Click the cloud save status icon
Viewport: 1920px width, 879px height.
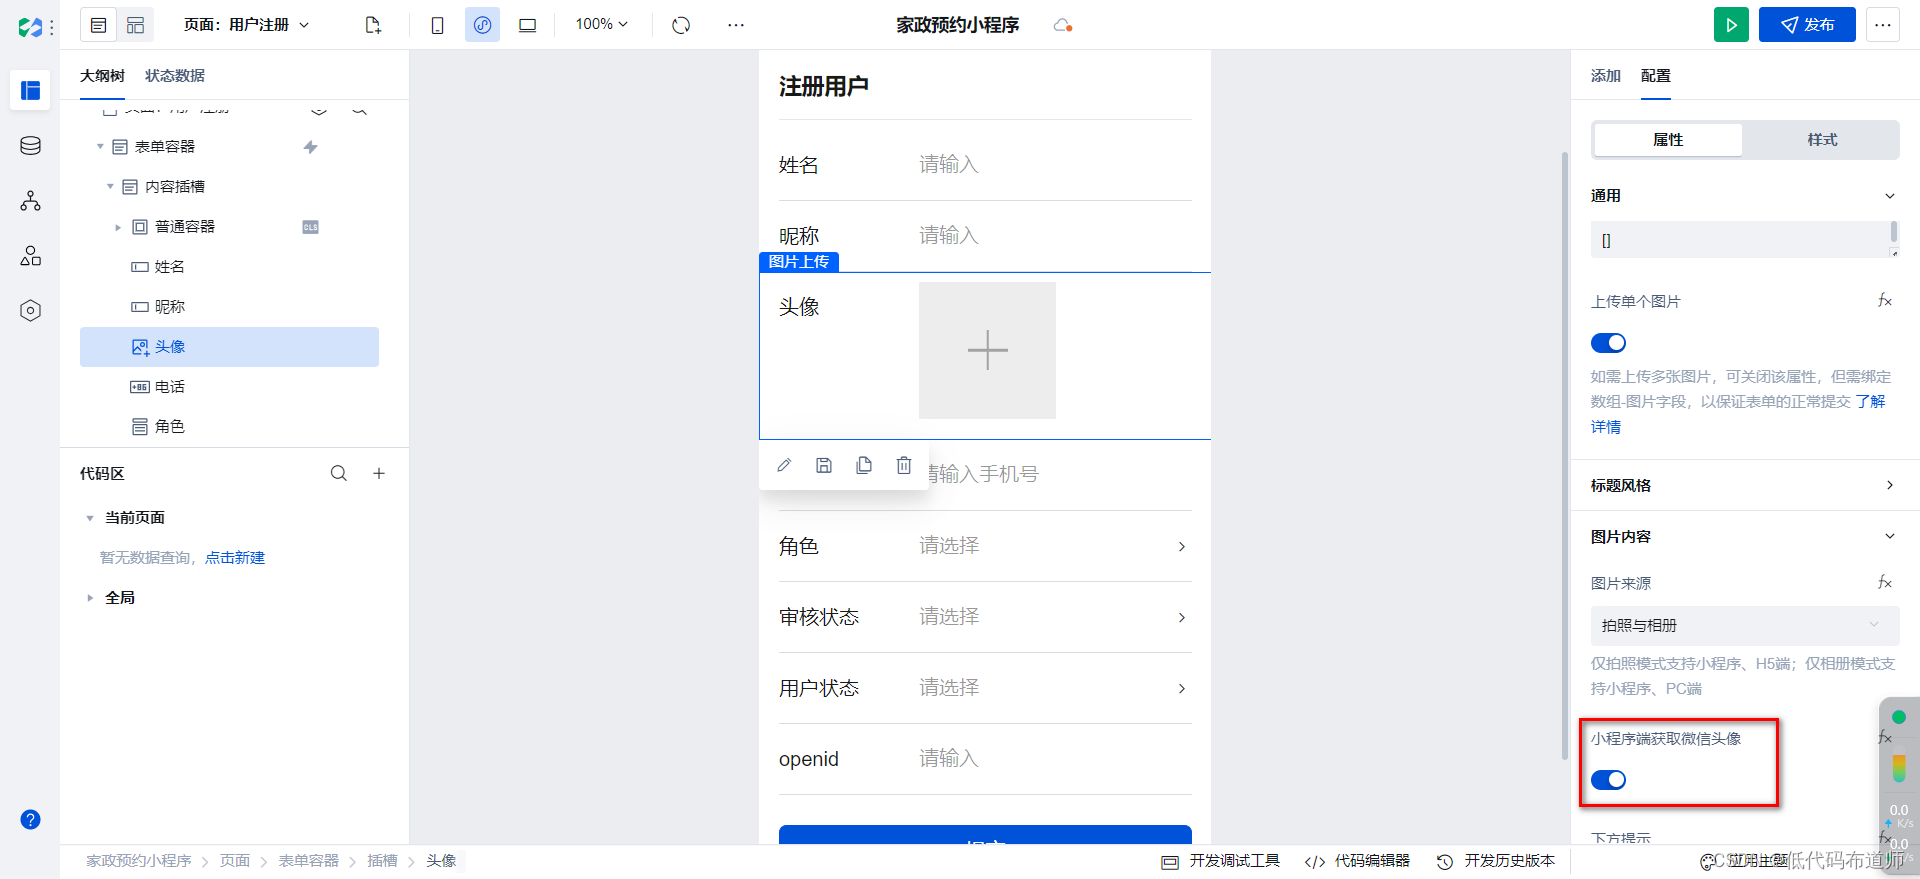[1063, 25]
